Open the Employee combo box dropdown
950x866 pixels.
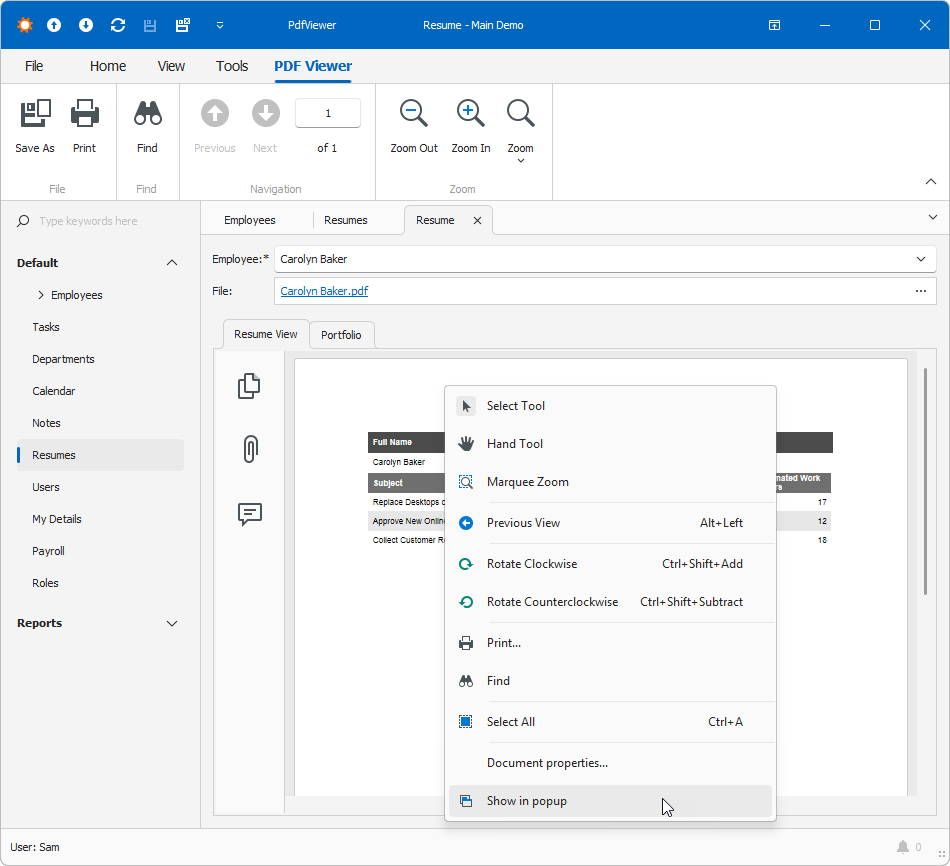tap(920, 259)
